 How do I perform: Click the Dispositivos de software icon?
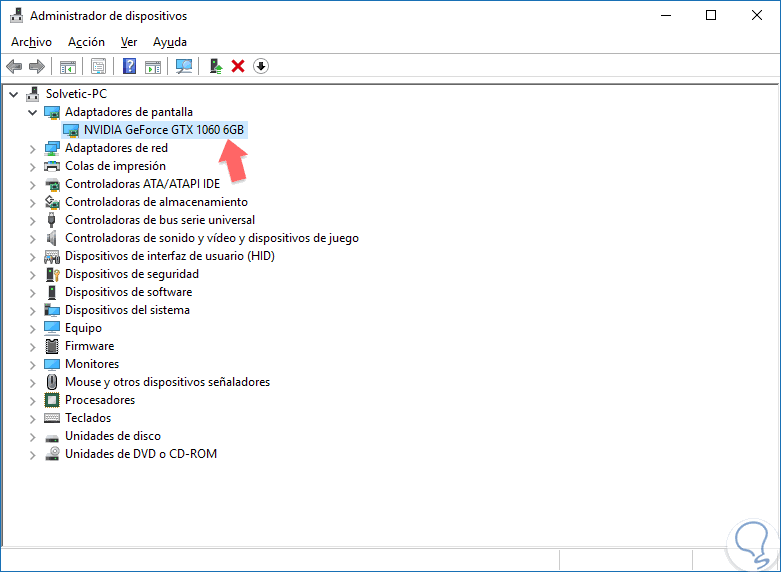point(52,292)
